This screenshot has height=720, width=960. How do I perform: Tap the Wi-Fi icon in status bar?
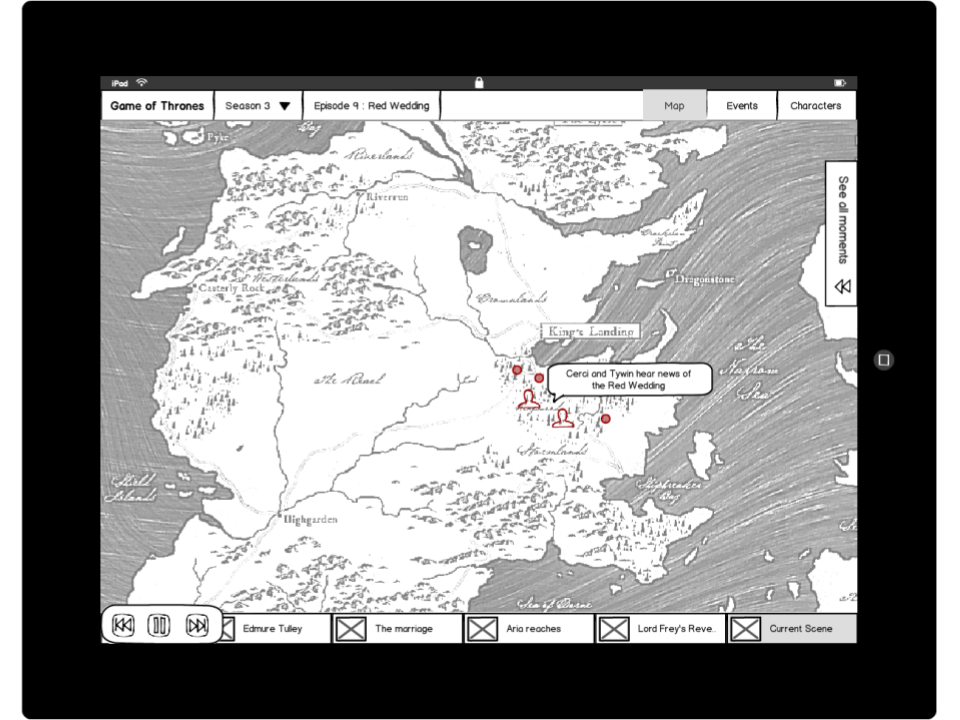142,82
